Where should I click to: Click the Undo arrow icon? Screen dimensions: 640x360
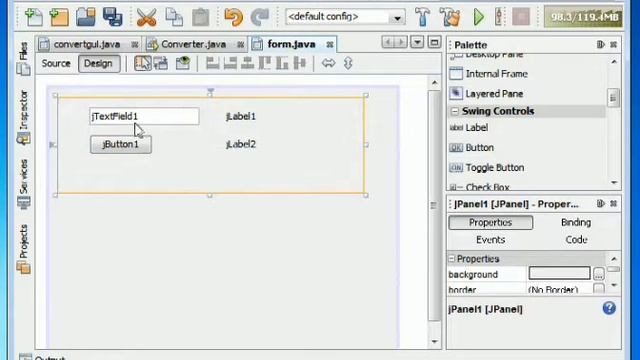pyautogui.click(x=233, y=17)
